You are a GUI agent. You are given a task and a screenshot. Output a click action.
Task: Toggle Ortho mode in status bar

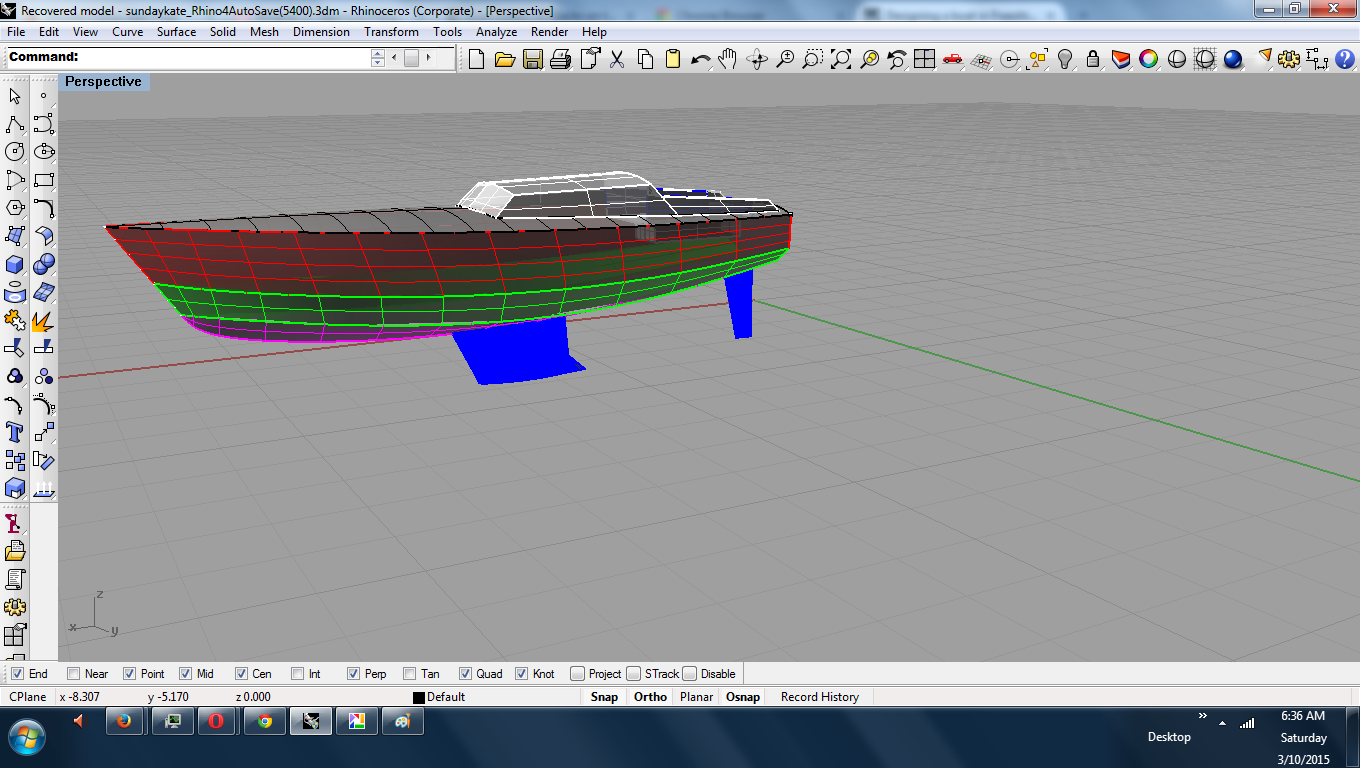[650, 697]
